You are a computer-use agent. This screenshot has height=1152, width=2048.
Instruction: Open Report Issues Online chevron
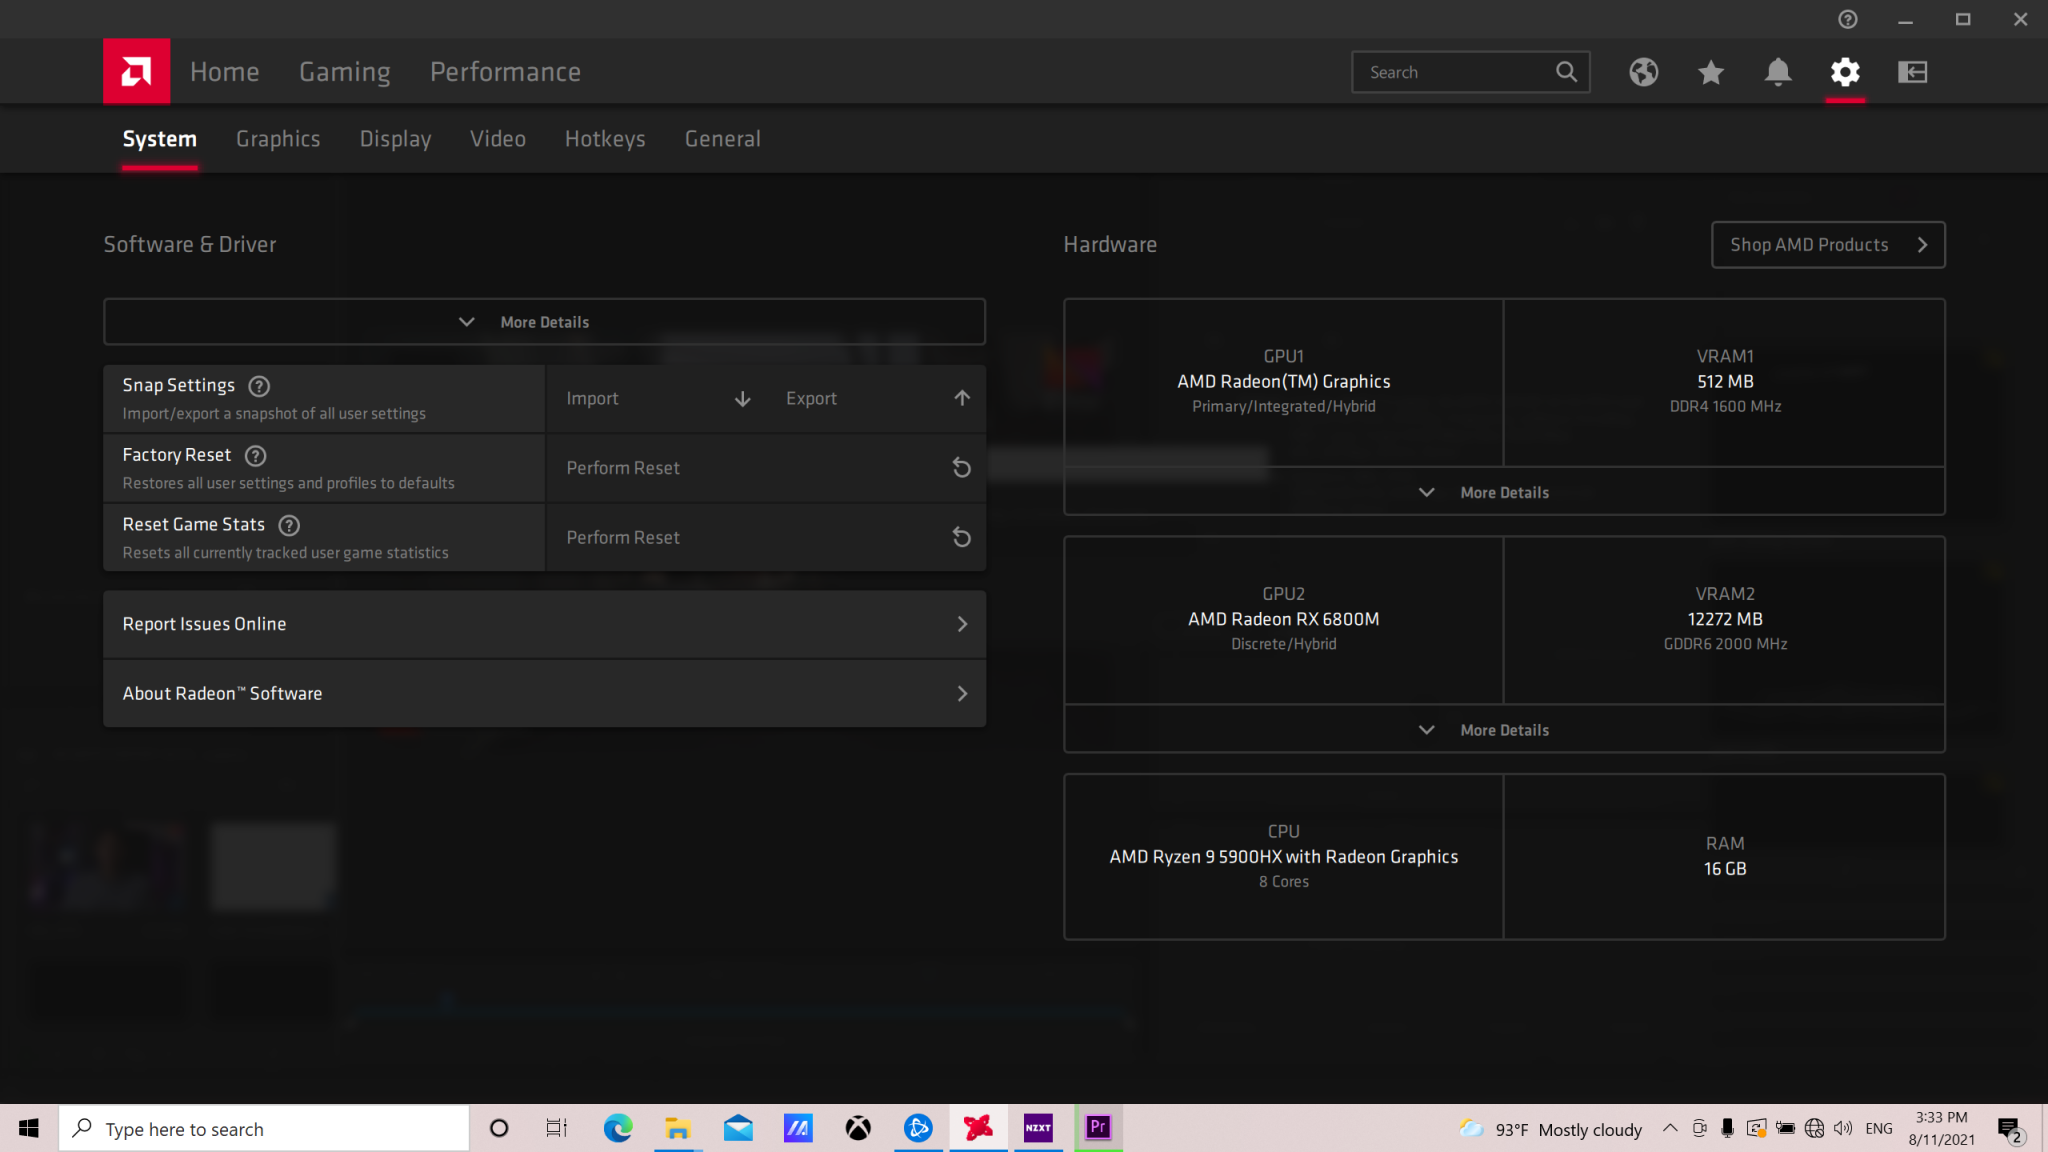click(962, 624)
